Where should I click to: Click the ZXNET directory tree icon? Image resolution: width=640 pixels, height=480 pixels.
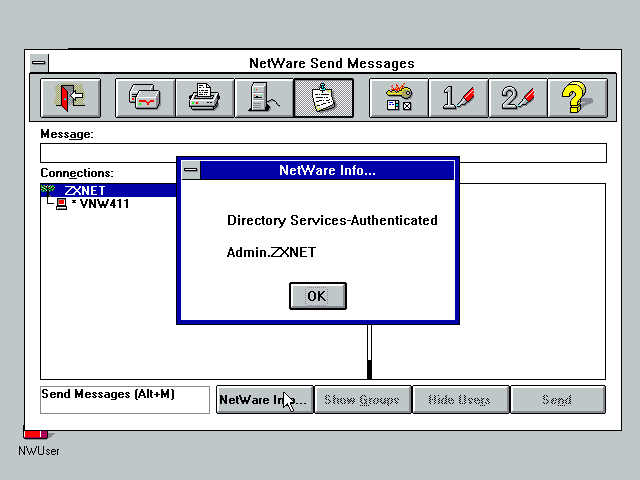48,190
